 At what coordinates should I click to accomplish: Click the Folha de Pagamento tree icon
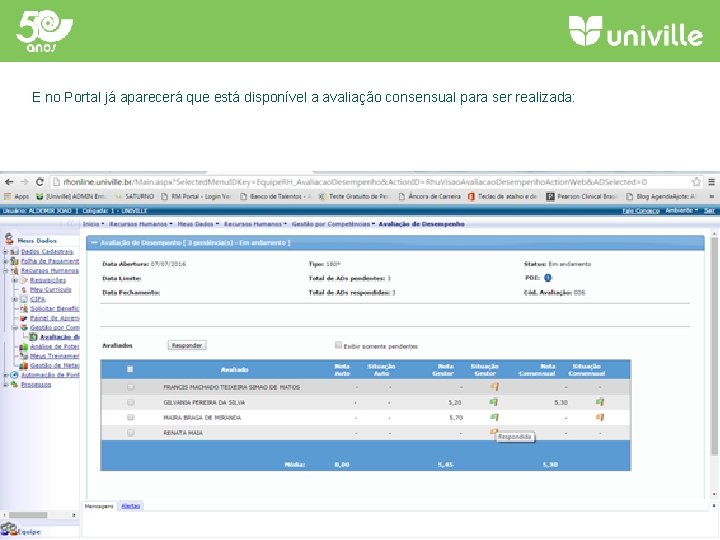click(x=15, y=261)
